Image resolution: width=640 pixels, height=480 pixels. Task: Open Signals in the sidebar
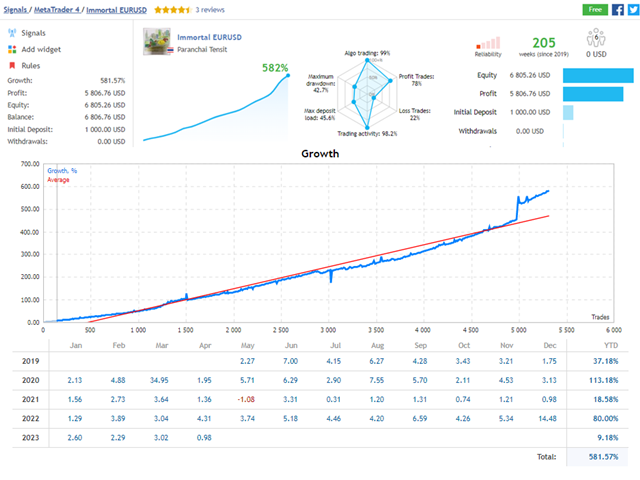tap(33, 33)
